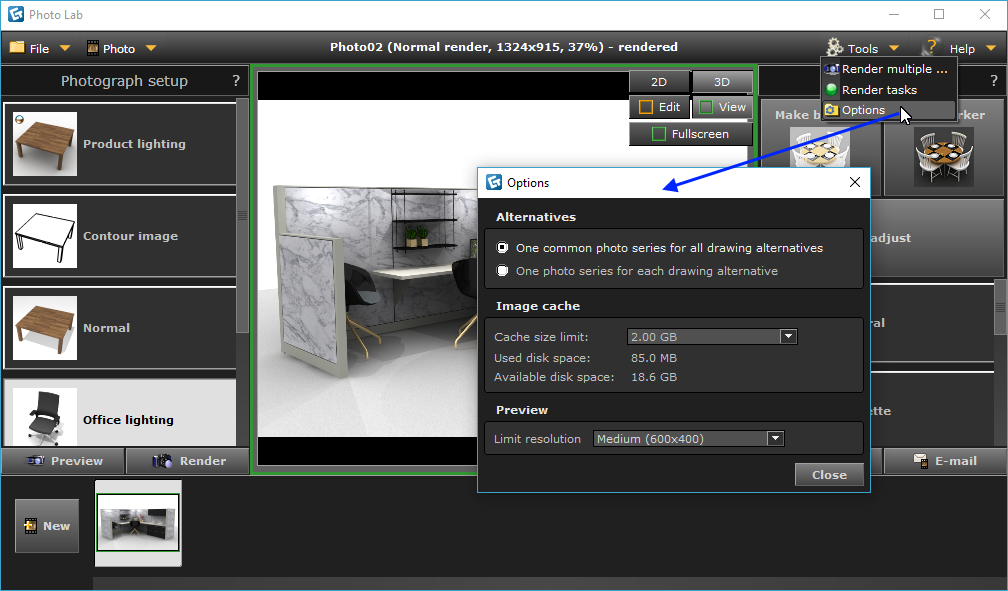Toggle the View checkbox
This screenshot has width=1008, height=591.
pyautogui.click(x=706, y=107)
